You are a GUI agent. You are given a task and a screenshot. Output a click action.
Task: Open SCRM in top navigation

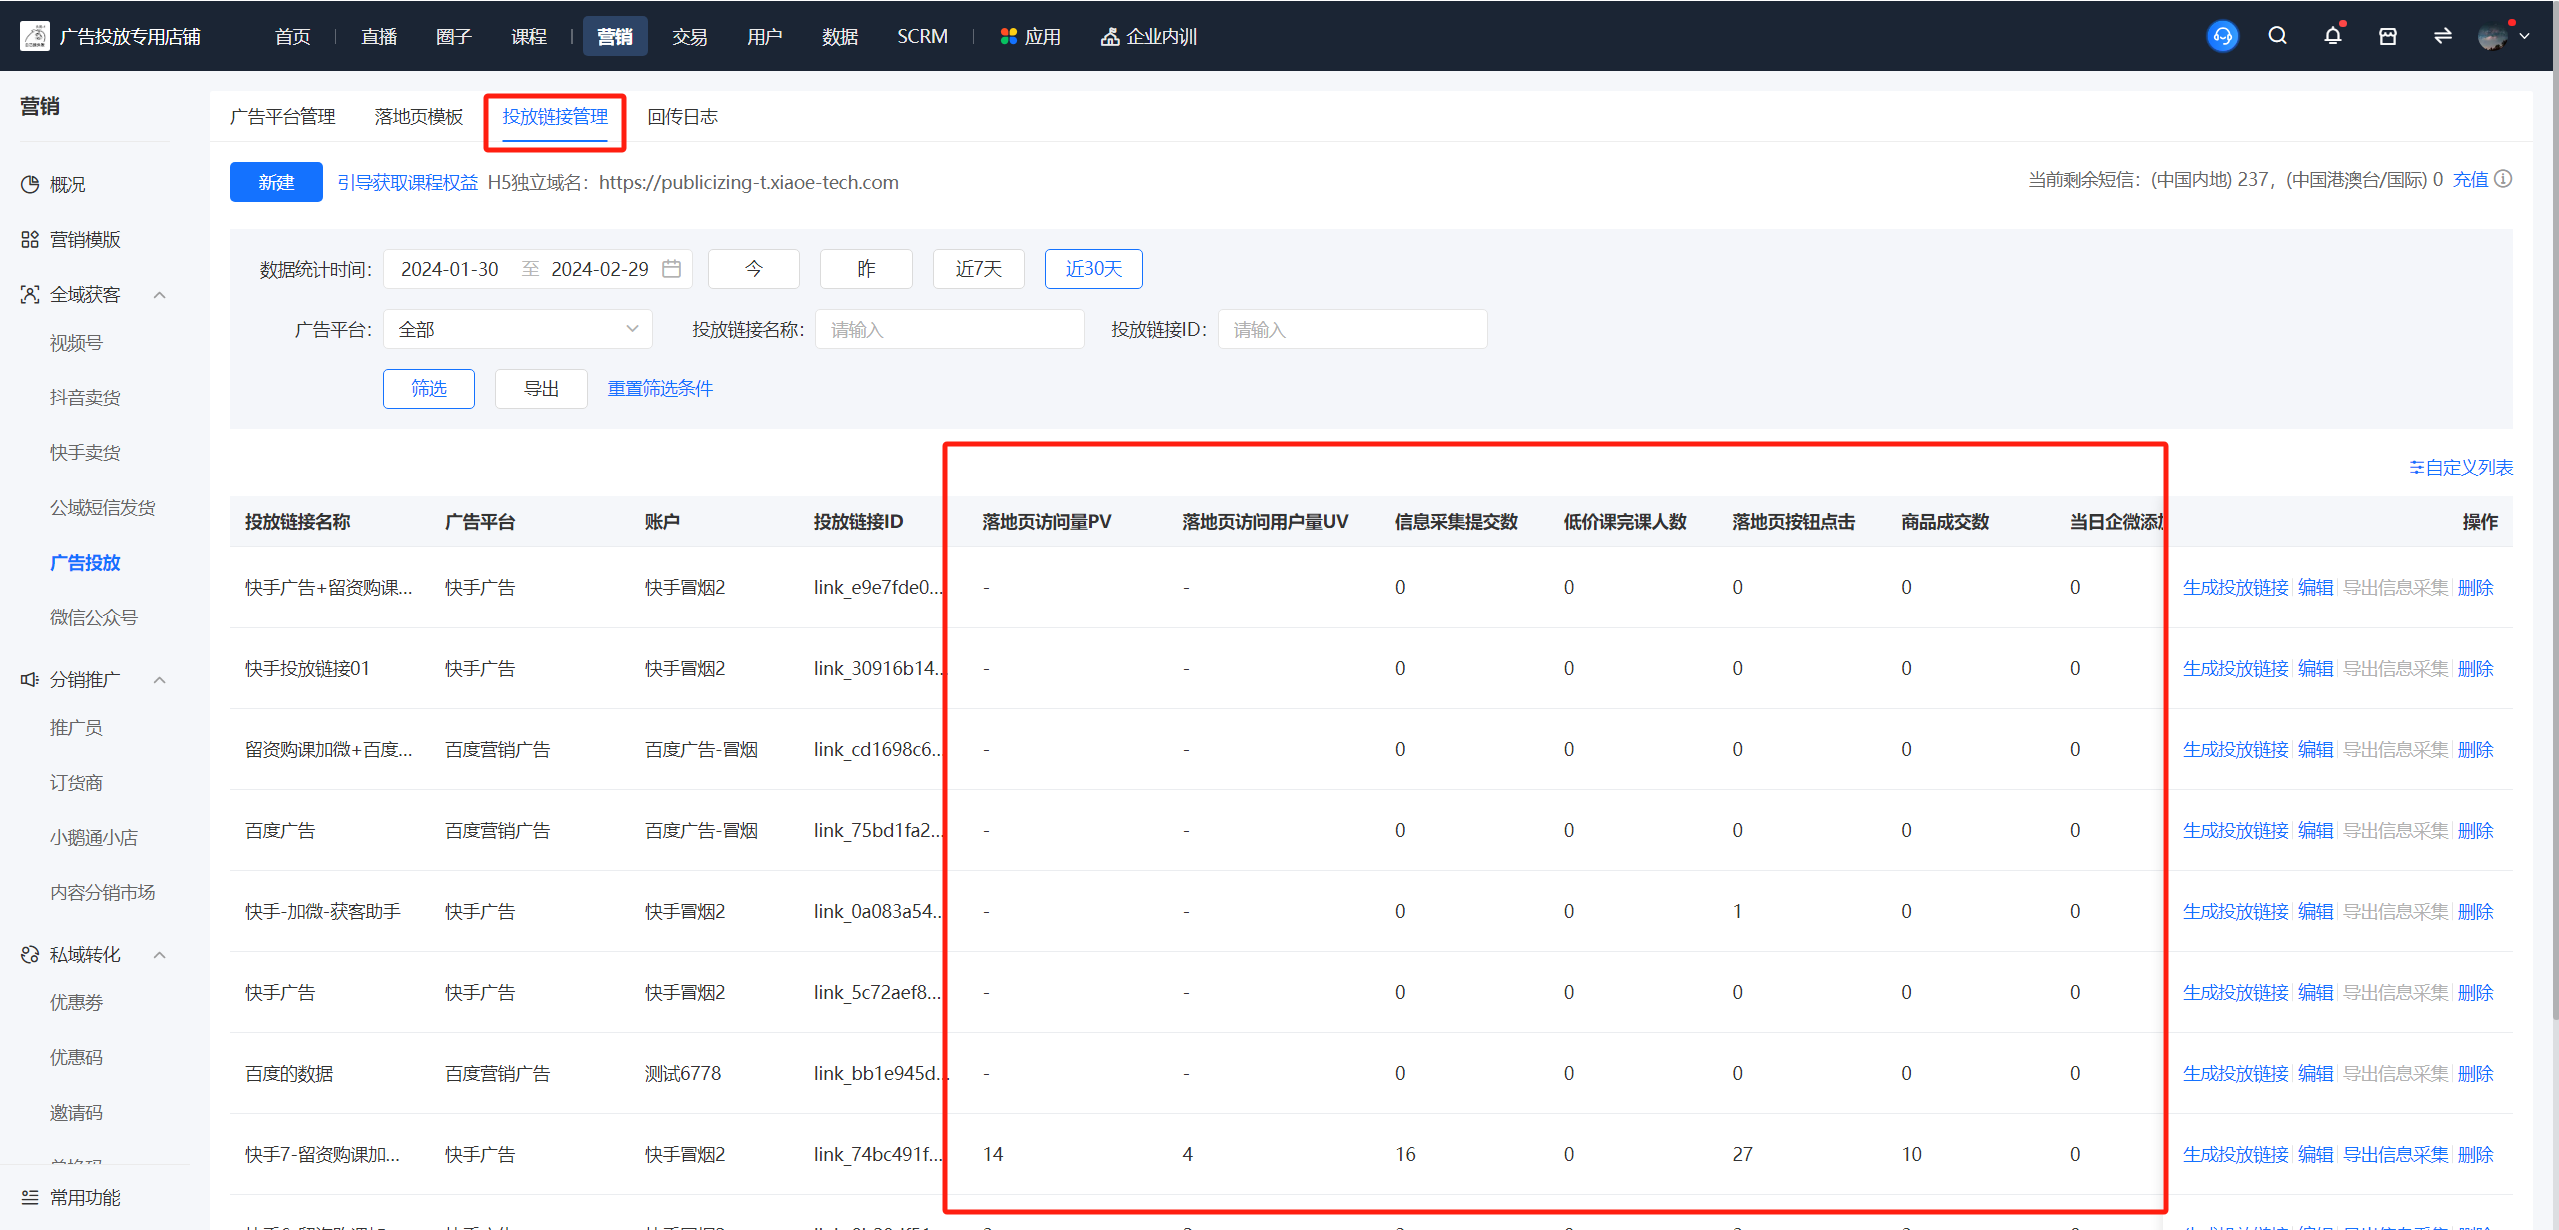(922, 37)
